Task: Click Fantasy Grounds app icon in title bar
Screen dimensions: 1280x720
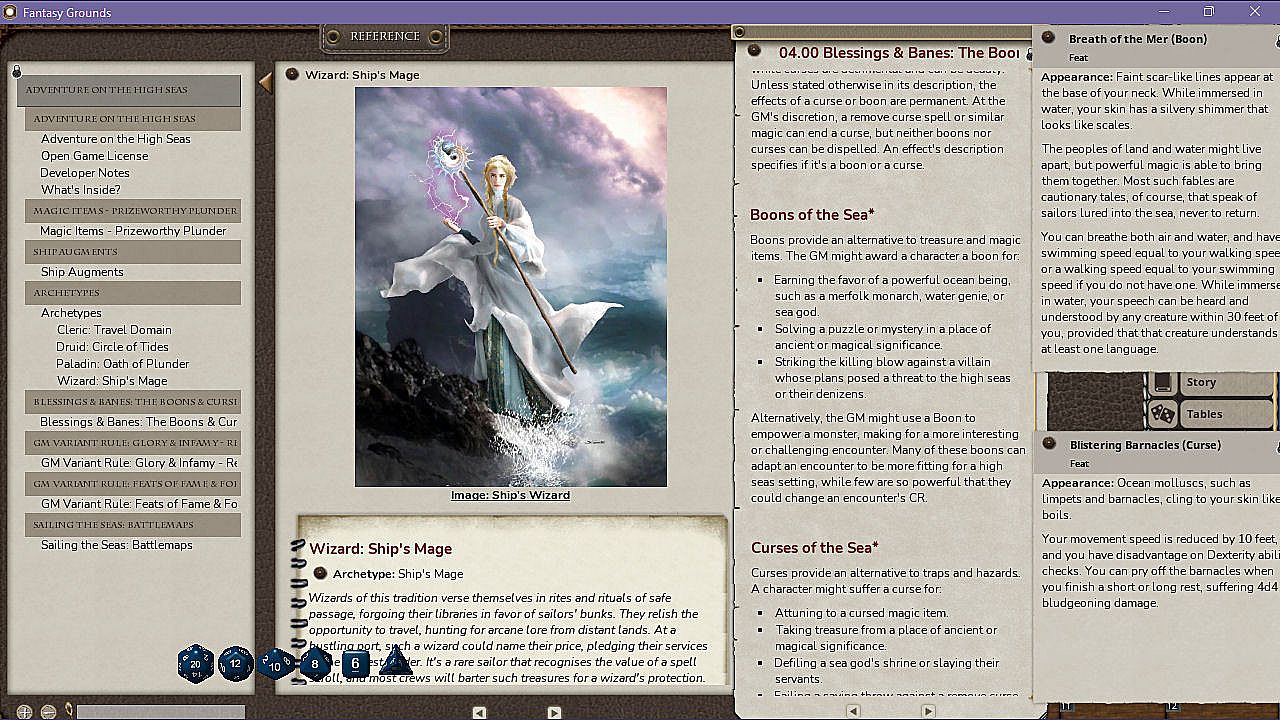Action: (x=10, y=12)
